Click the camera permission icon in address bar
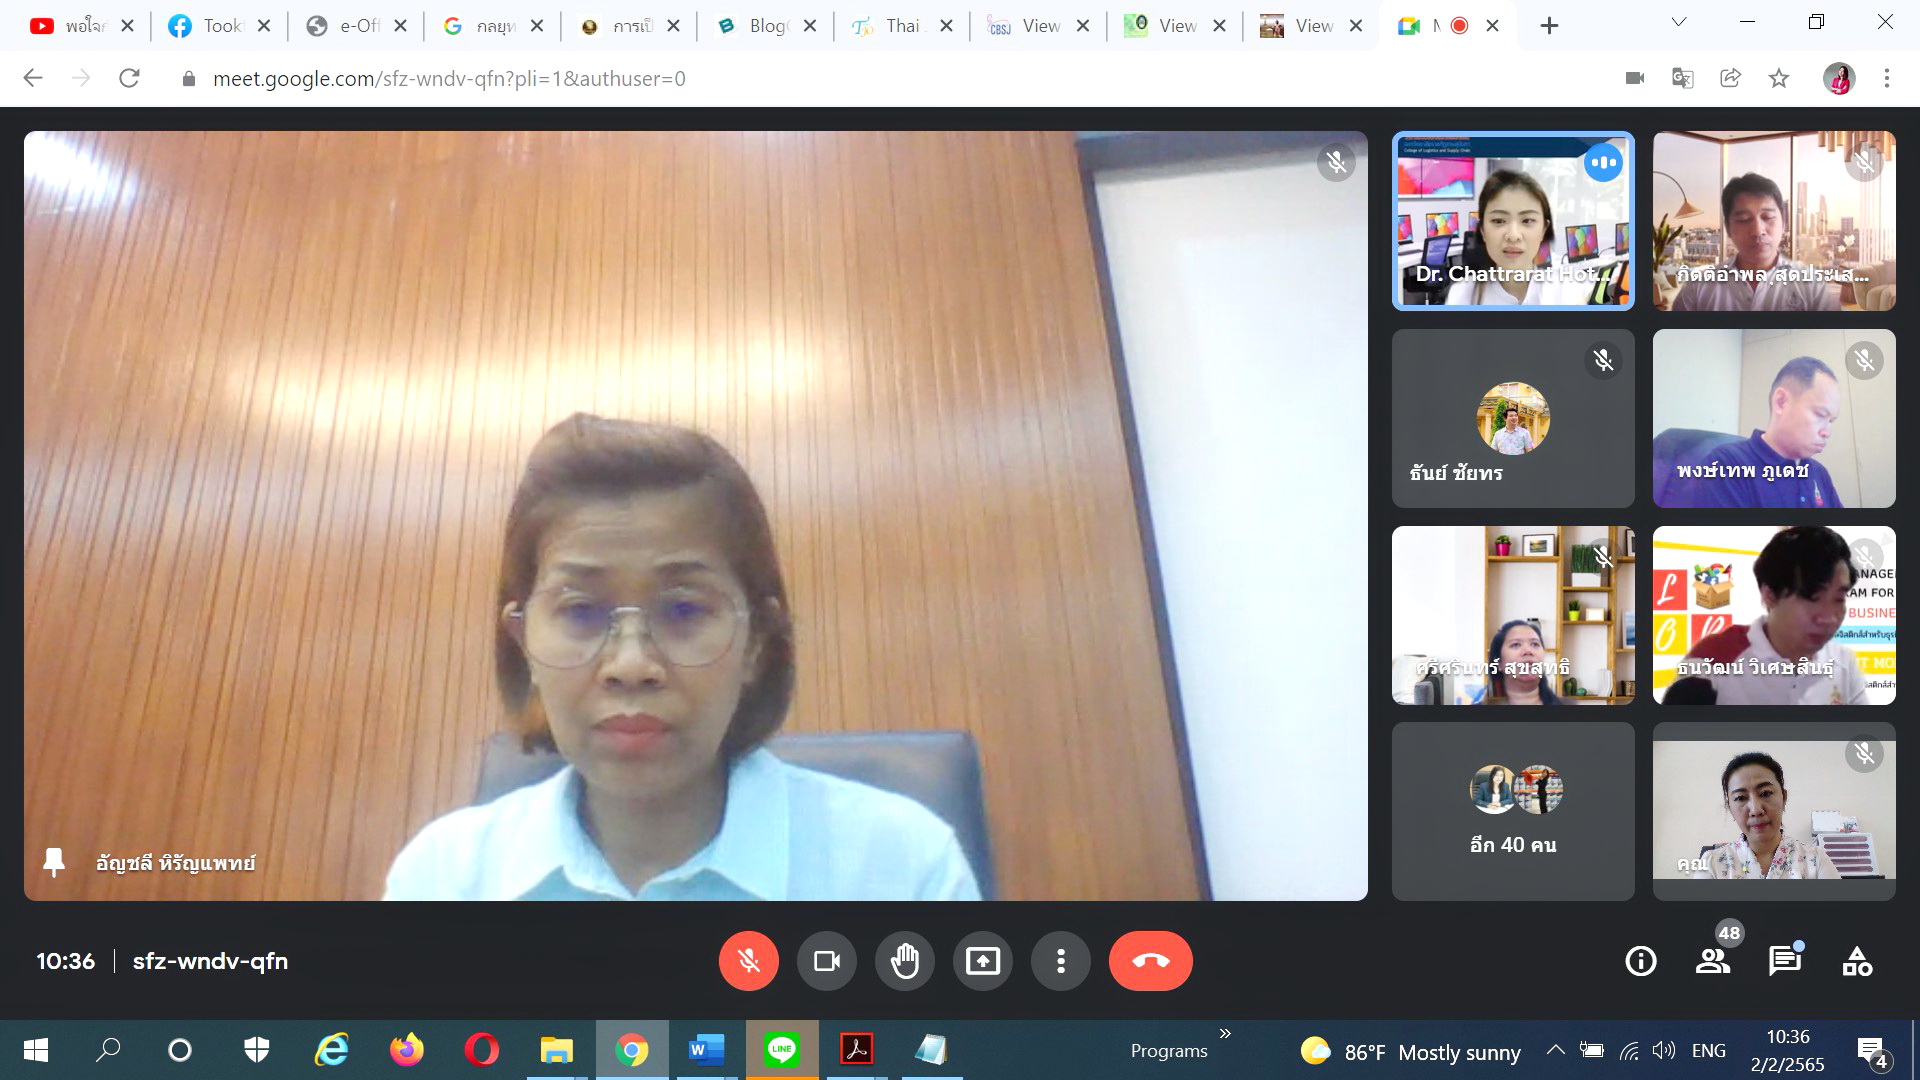1920x1080 pixels. click(1635, 78)
